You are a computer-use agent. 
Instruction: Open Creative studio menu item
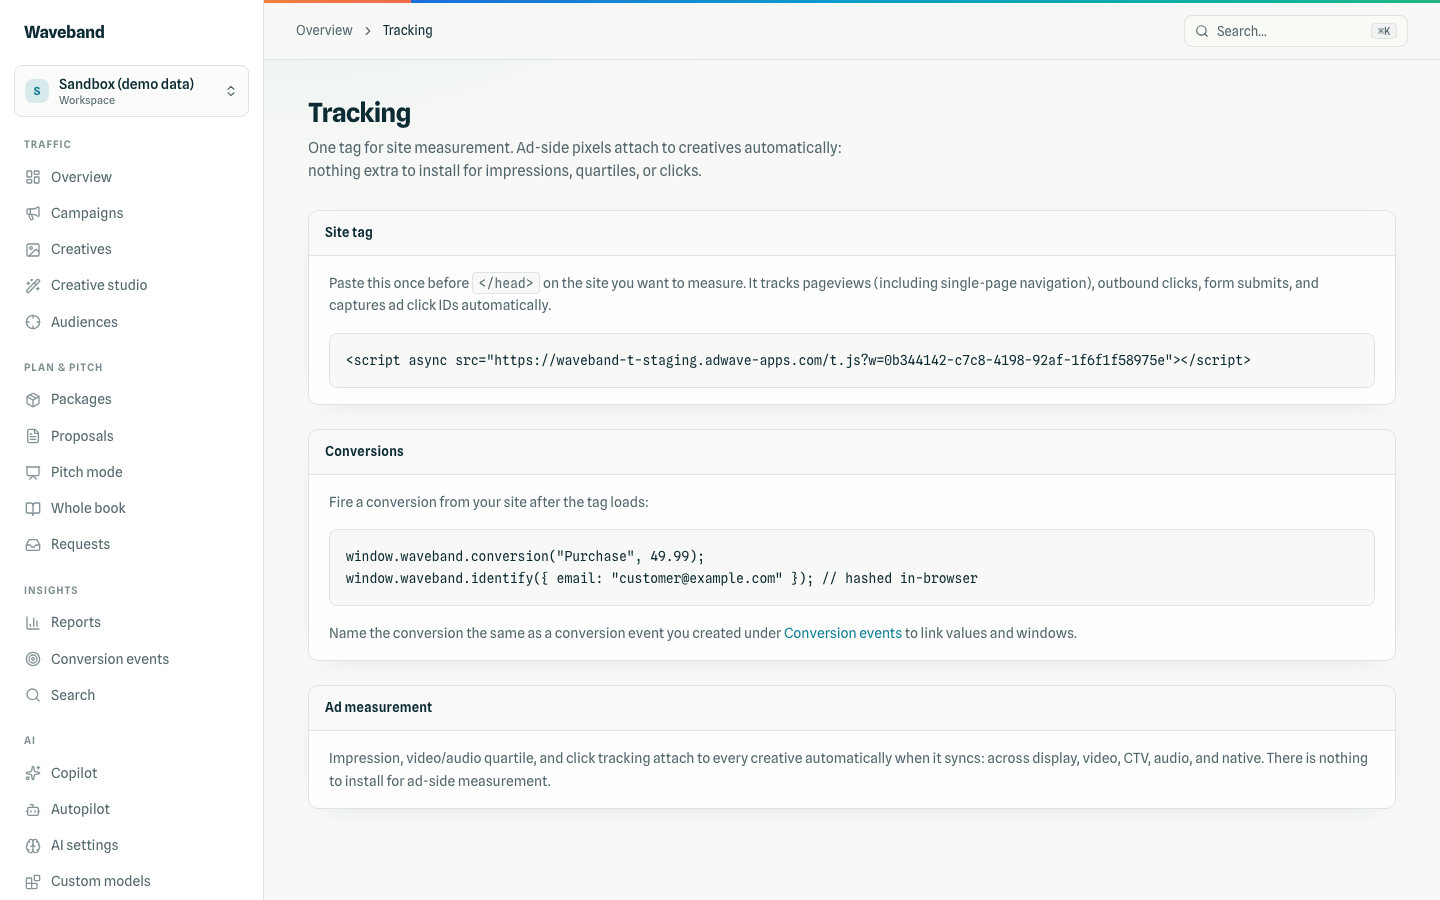point(131,285)
